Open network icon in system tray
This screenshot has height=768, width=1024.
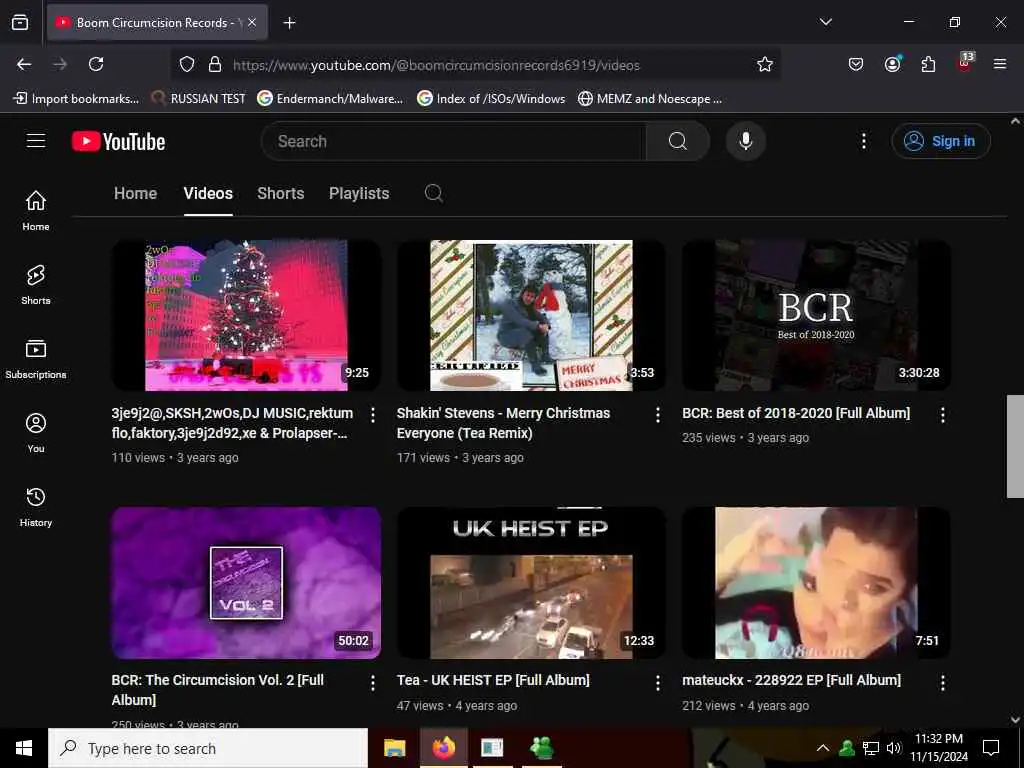point(870,748)
